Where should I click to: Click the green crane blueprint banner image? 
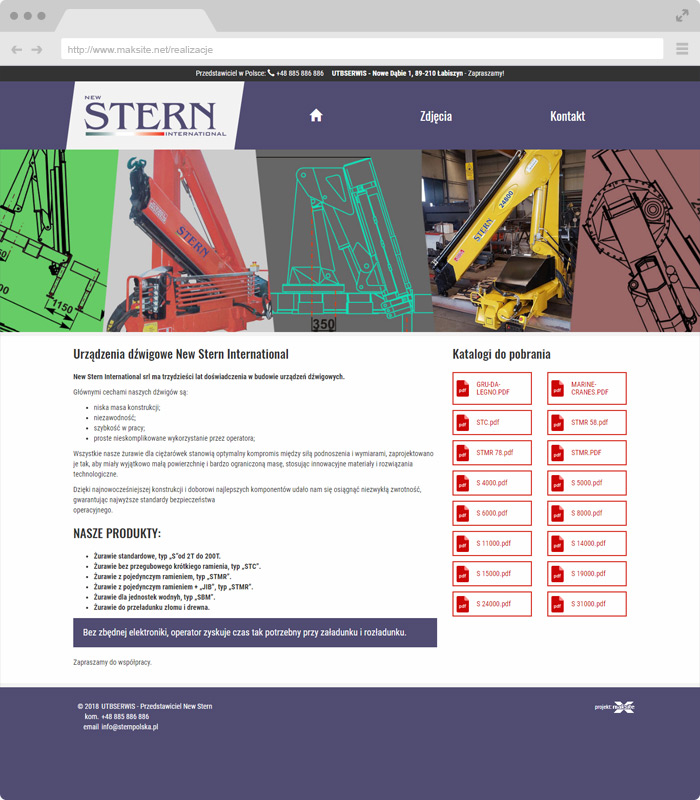point(55,240)
